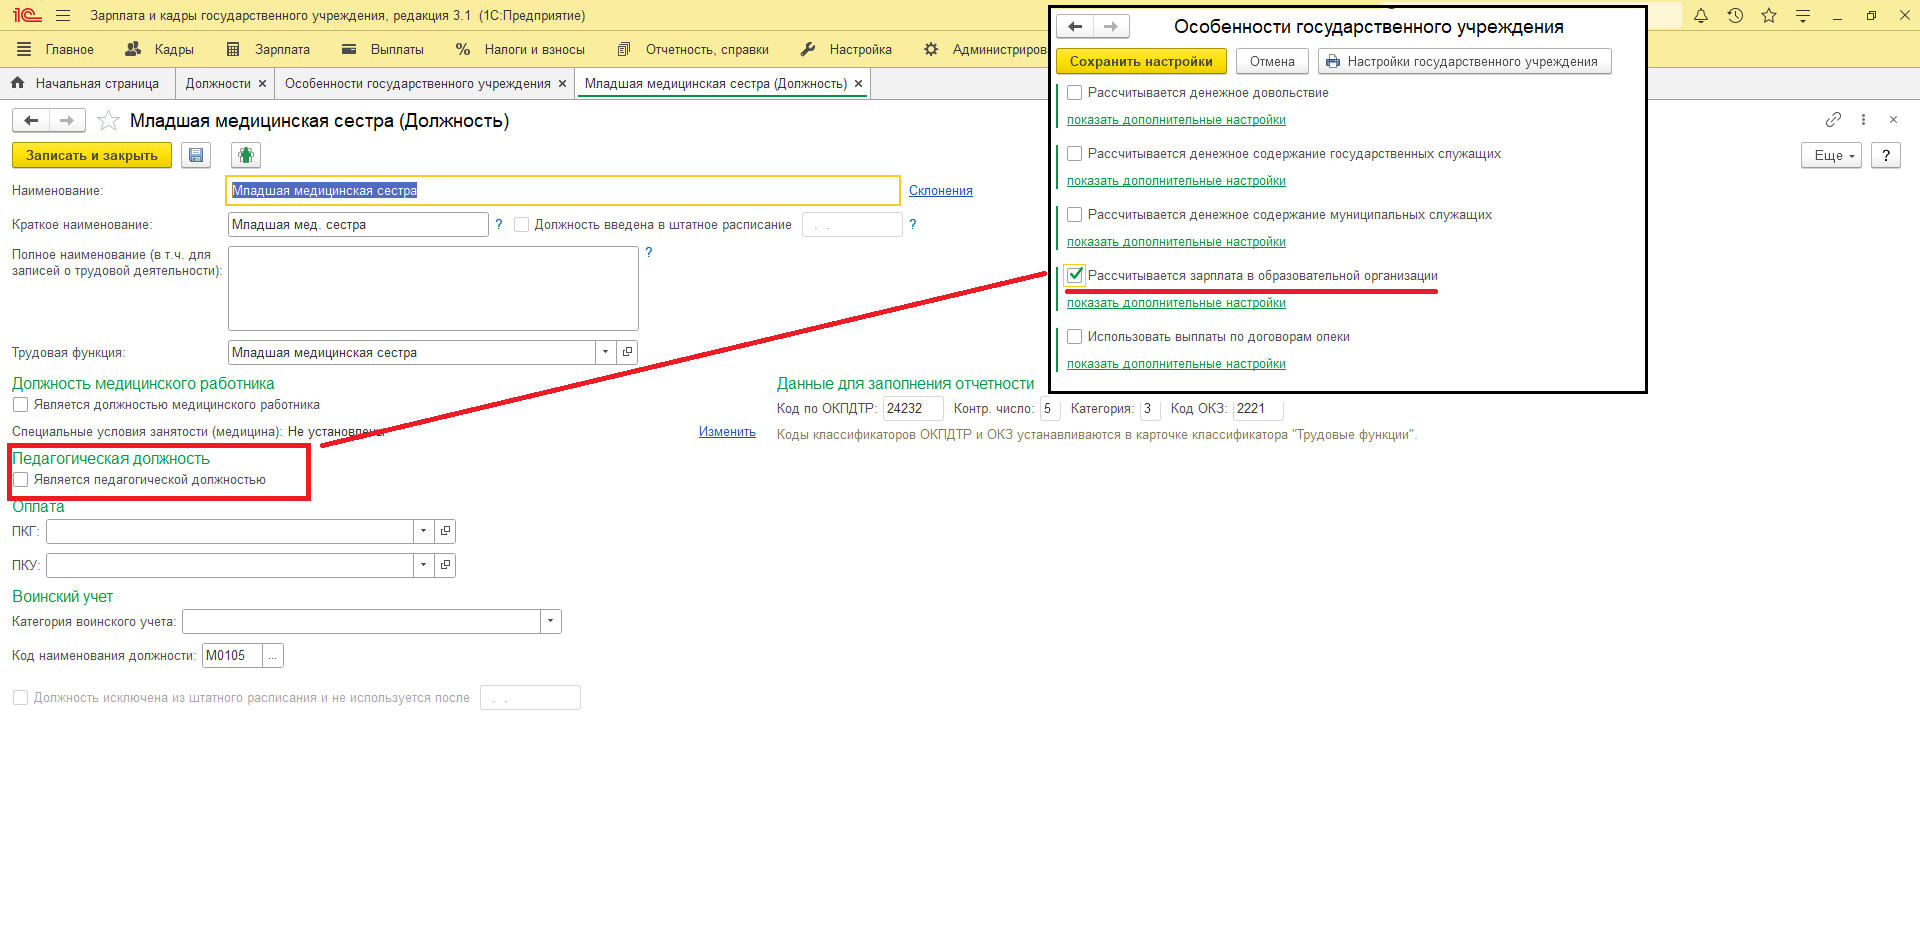
Task: Open the Еще dropdown menu
Action: pyautogui.click(x=1832, y=155)
